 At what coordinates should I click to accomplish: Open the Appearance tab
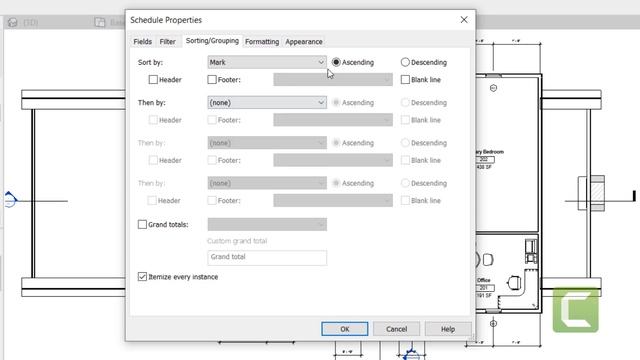pyautogui.click(x=304, y=42)
